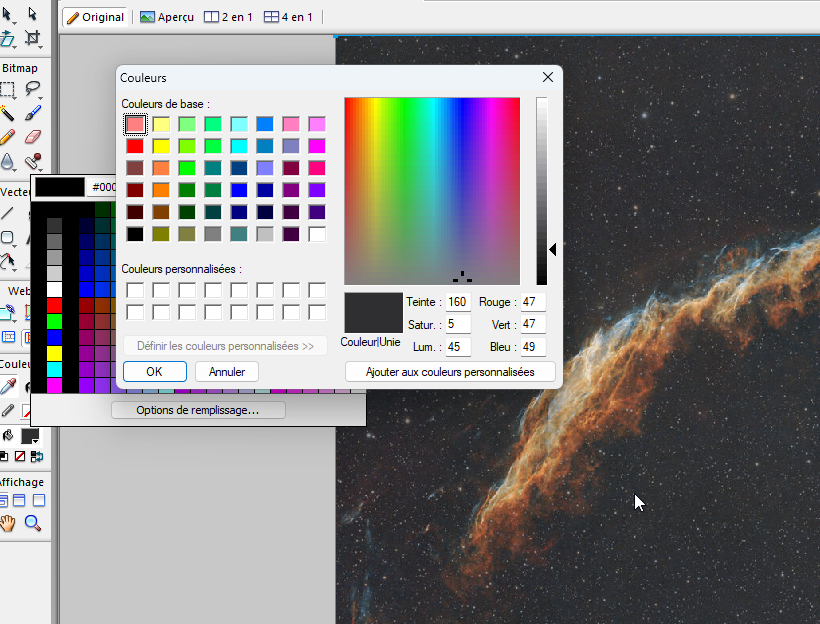Click the rainbow color spectrum area

tap(432, 191)
